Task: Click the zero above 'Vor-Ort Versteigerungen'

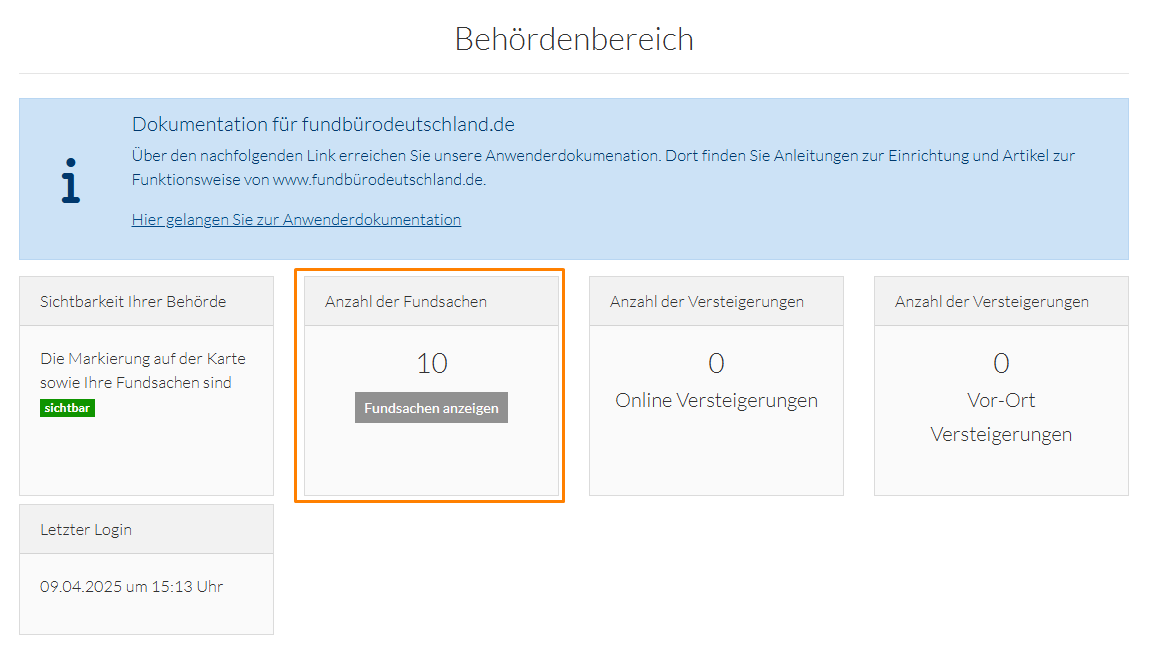Action: tap(1001, 363)
